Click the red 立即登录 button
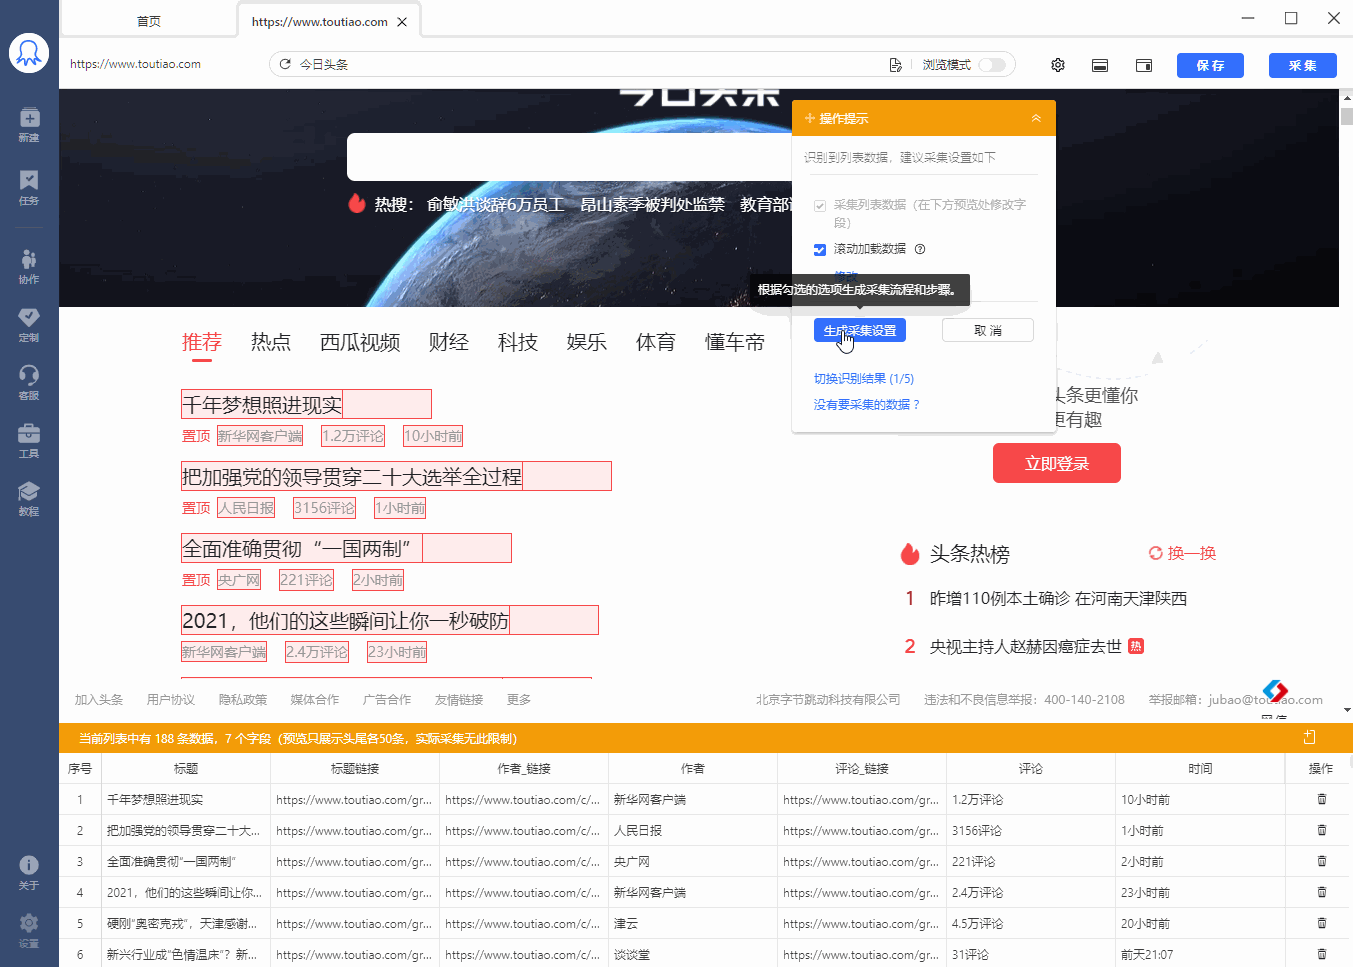Screen dimensions: 1353x967 pos(1057,463)
